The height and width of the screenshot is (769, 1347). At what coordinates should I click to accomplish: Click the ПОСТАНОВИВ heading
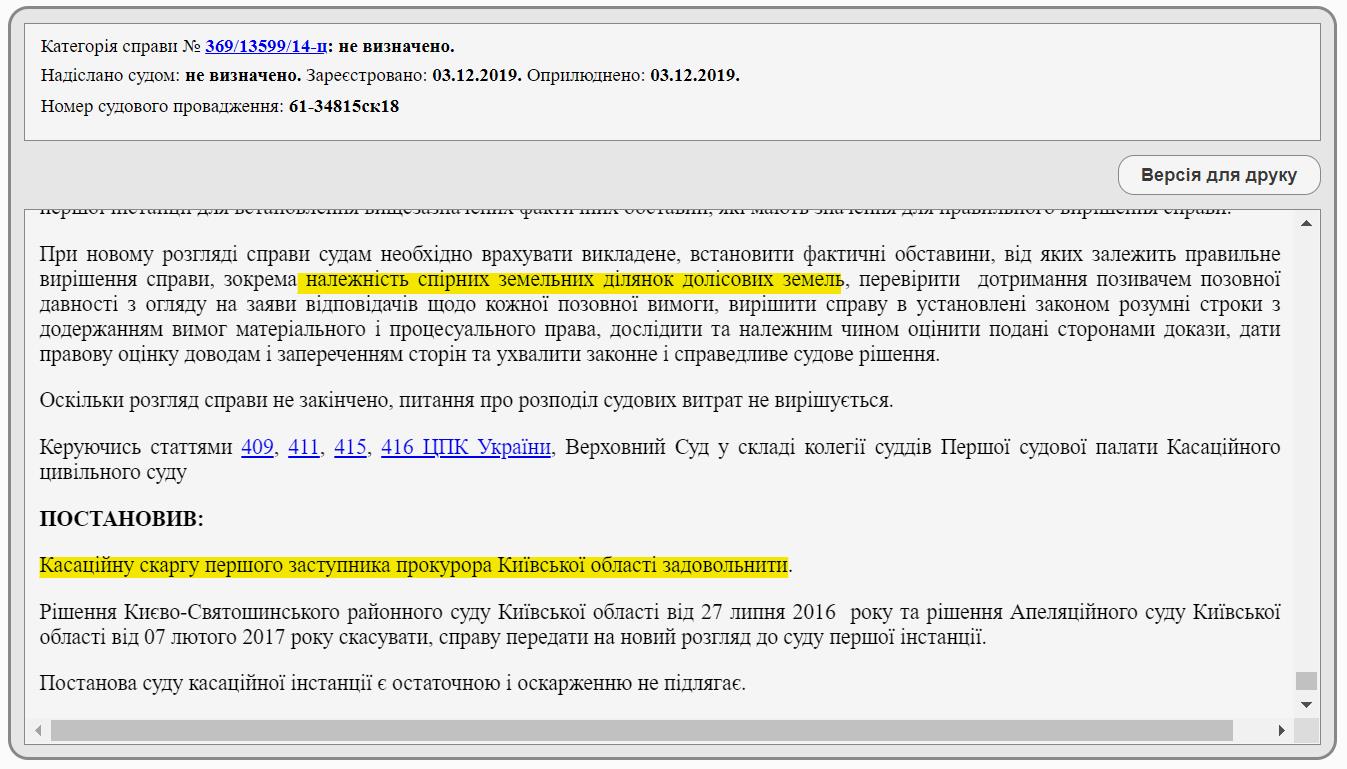pos(121,519)
